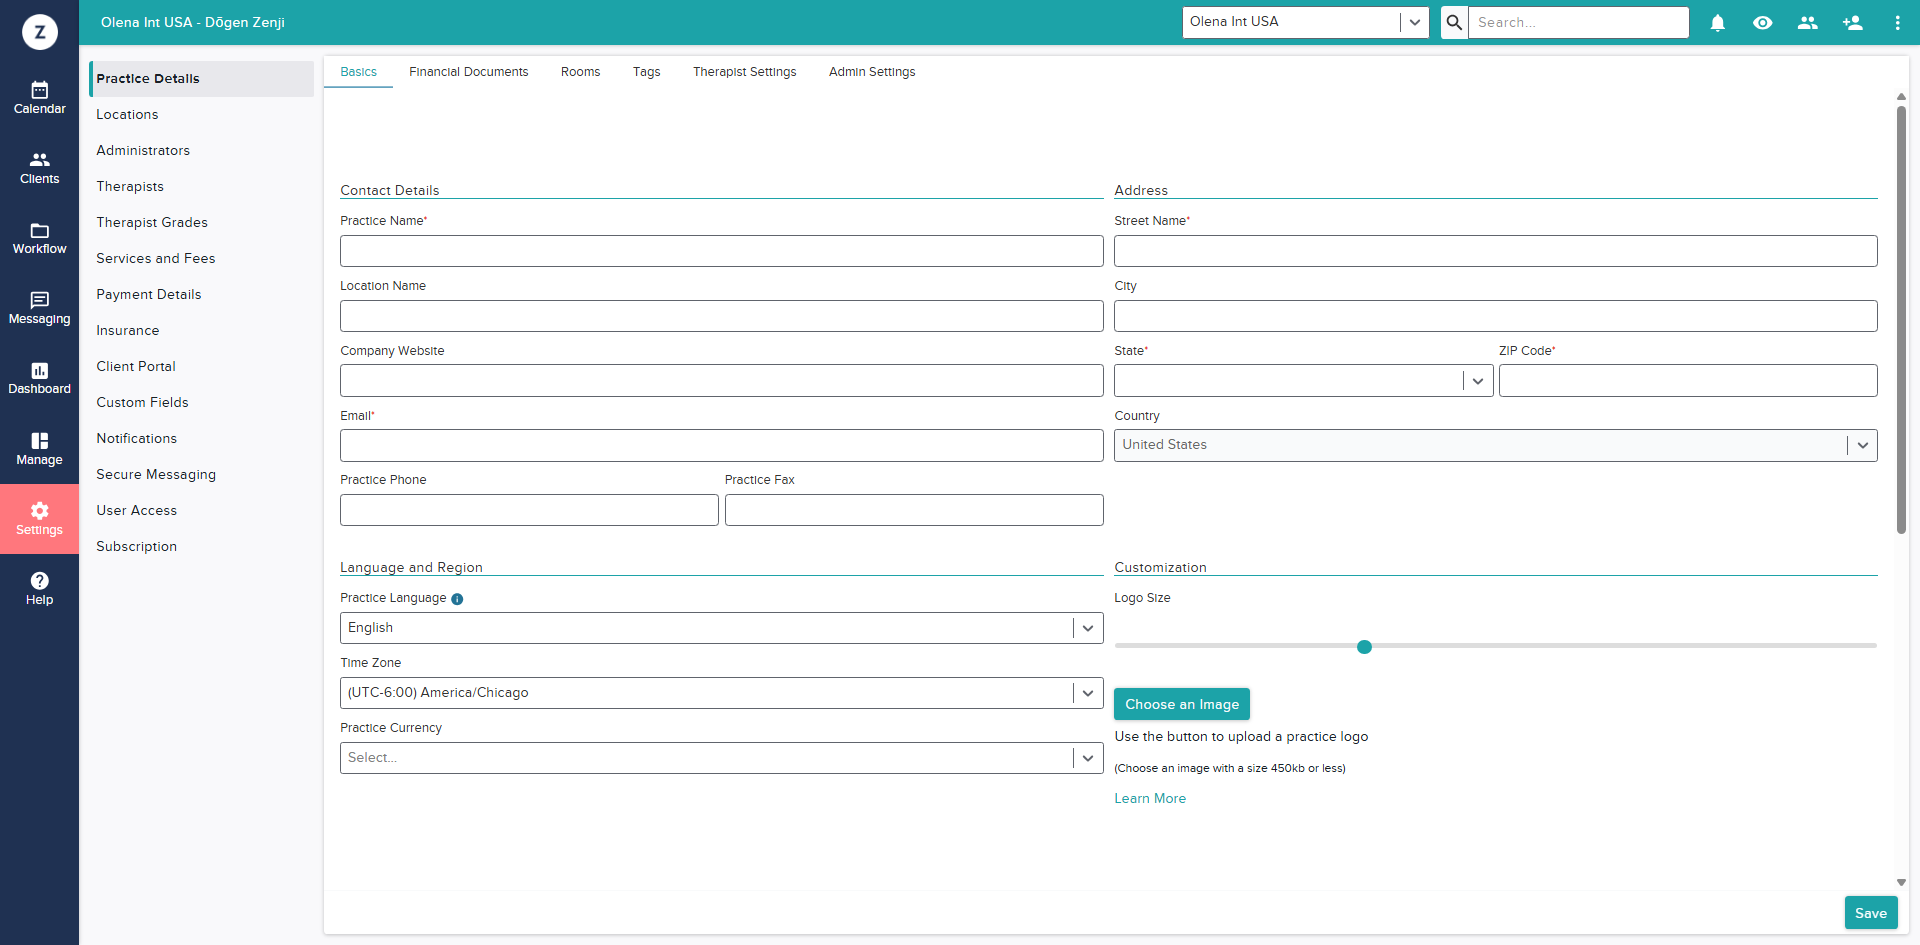Click the search magnifier icon

1454,22
